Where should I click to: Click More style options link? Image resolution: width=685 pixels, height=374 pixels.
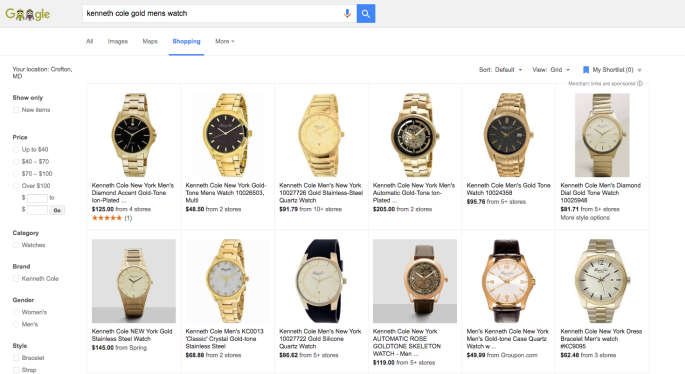(585, 218)
